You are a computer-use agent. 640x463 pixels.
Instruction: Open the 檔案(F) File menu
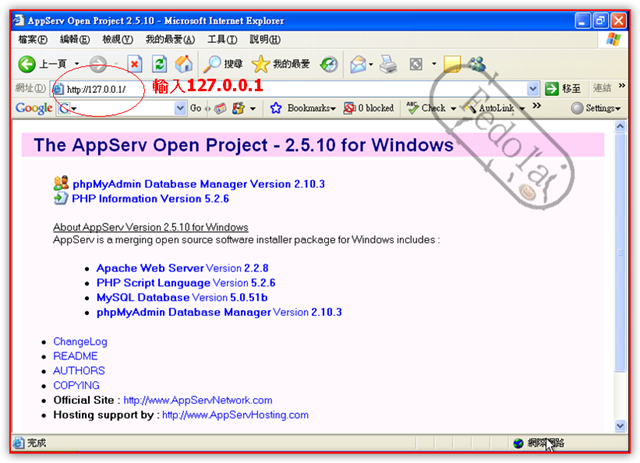33,39
